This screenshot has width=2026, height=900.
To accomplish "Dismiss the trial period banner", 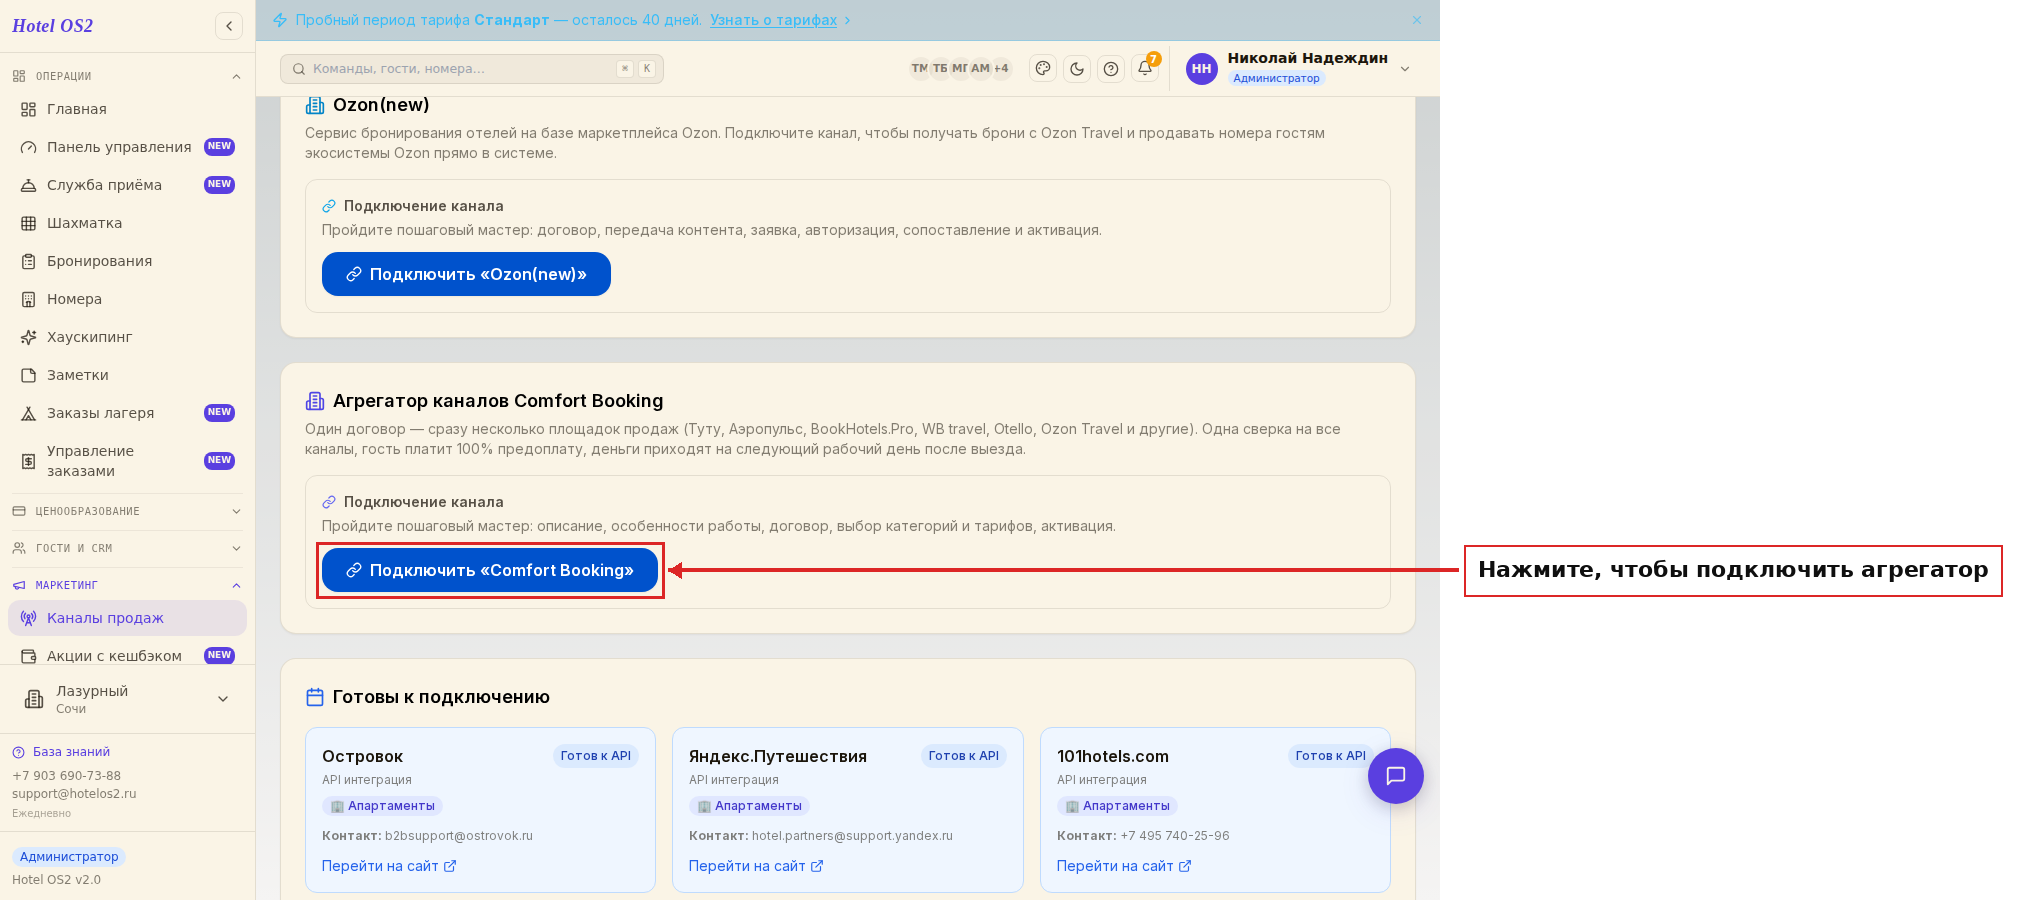I will pyautogui.click(x=1417, y=20).
